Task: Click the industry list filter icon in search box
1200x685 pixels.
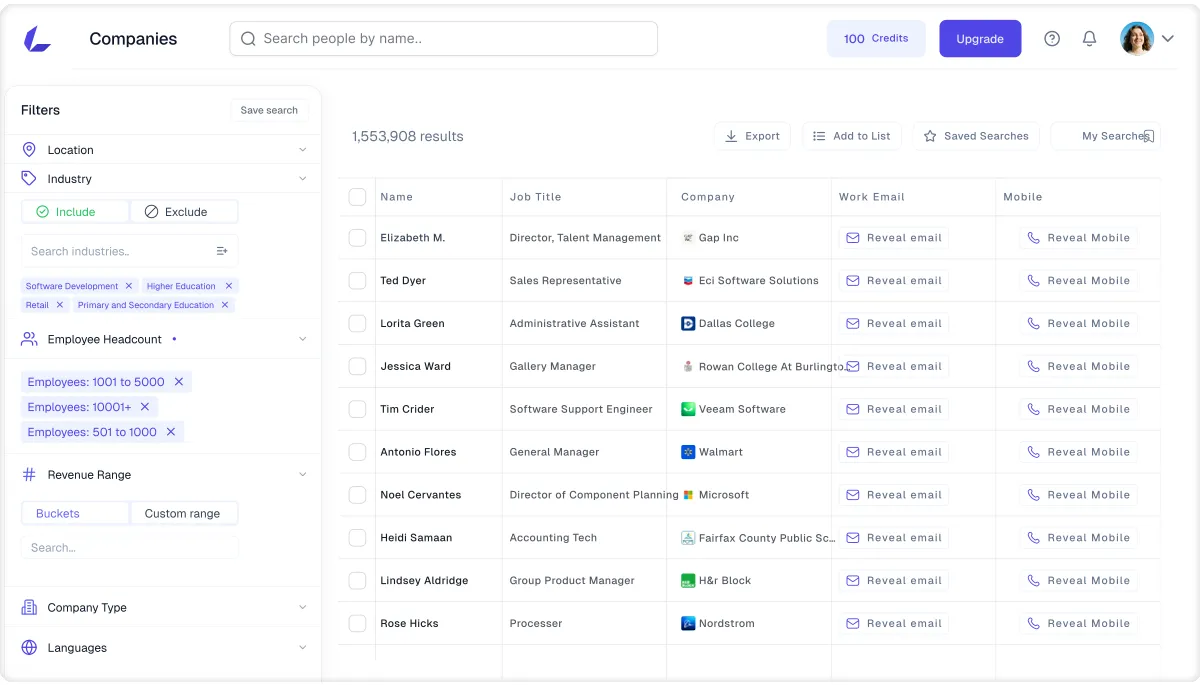Action: coord(222,251)
